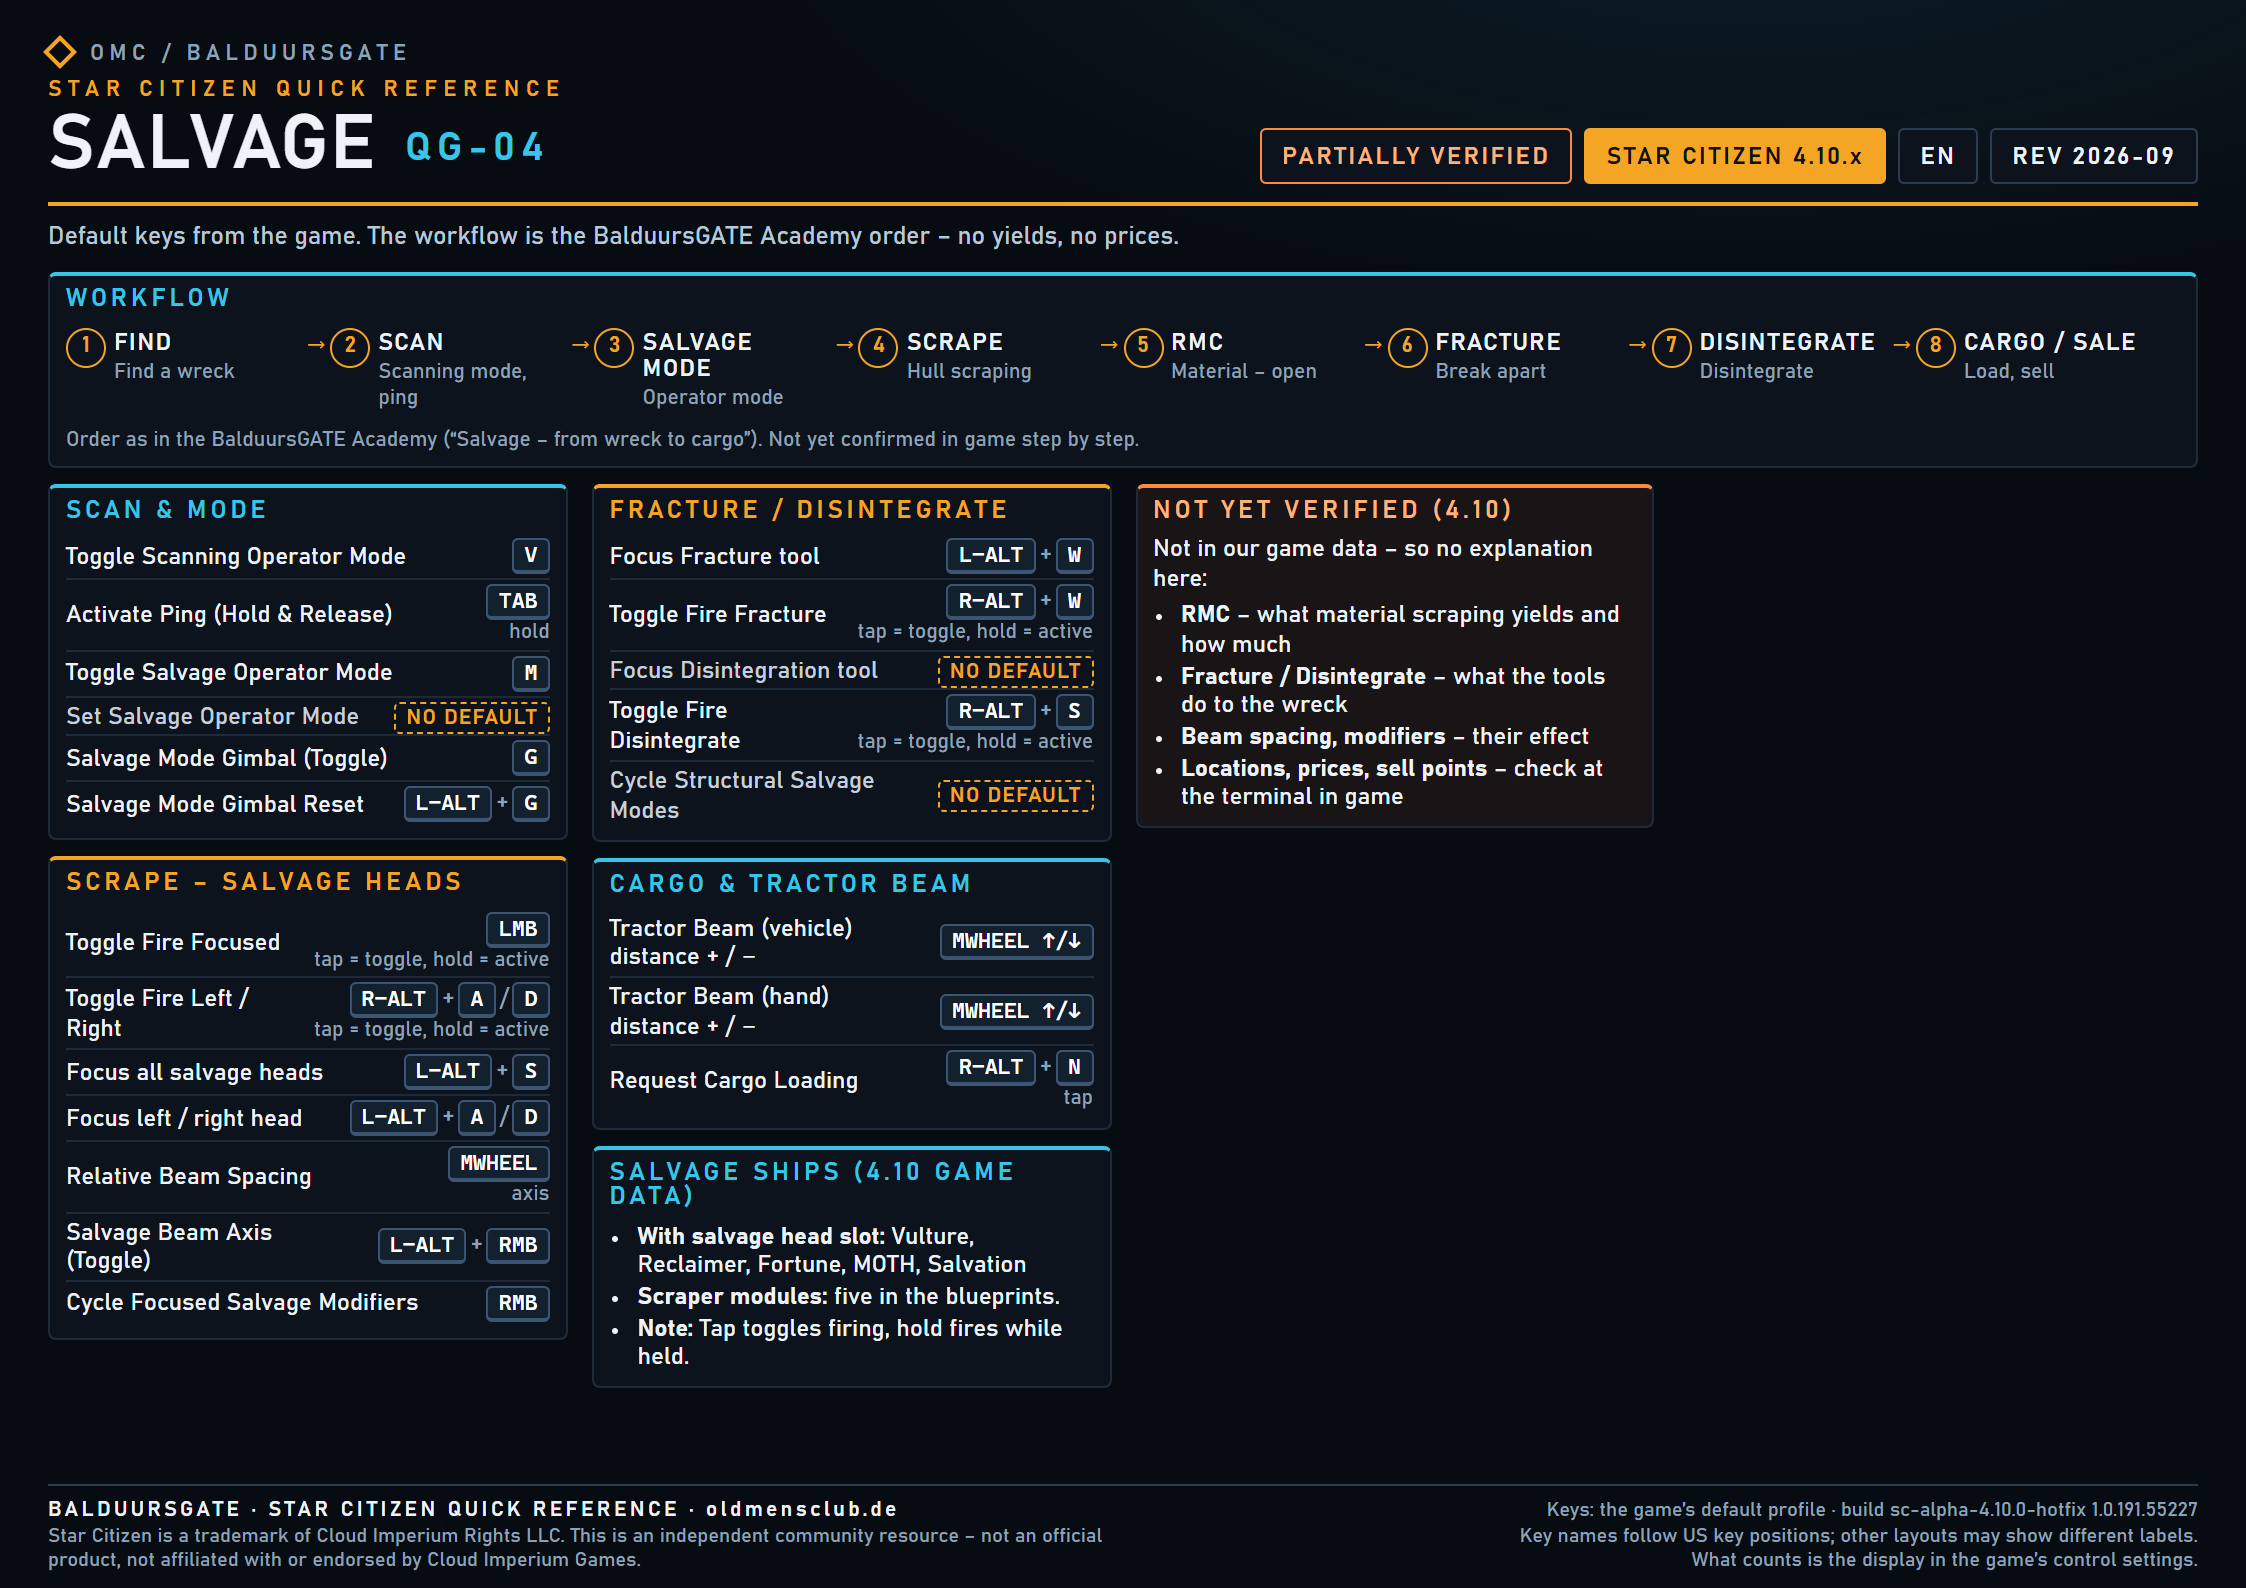Click the LMB key for Toggle Fire Focused
The image size is (2246, 1588).
(x=518, y=929)
